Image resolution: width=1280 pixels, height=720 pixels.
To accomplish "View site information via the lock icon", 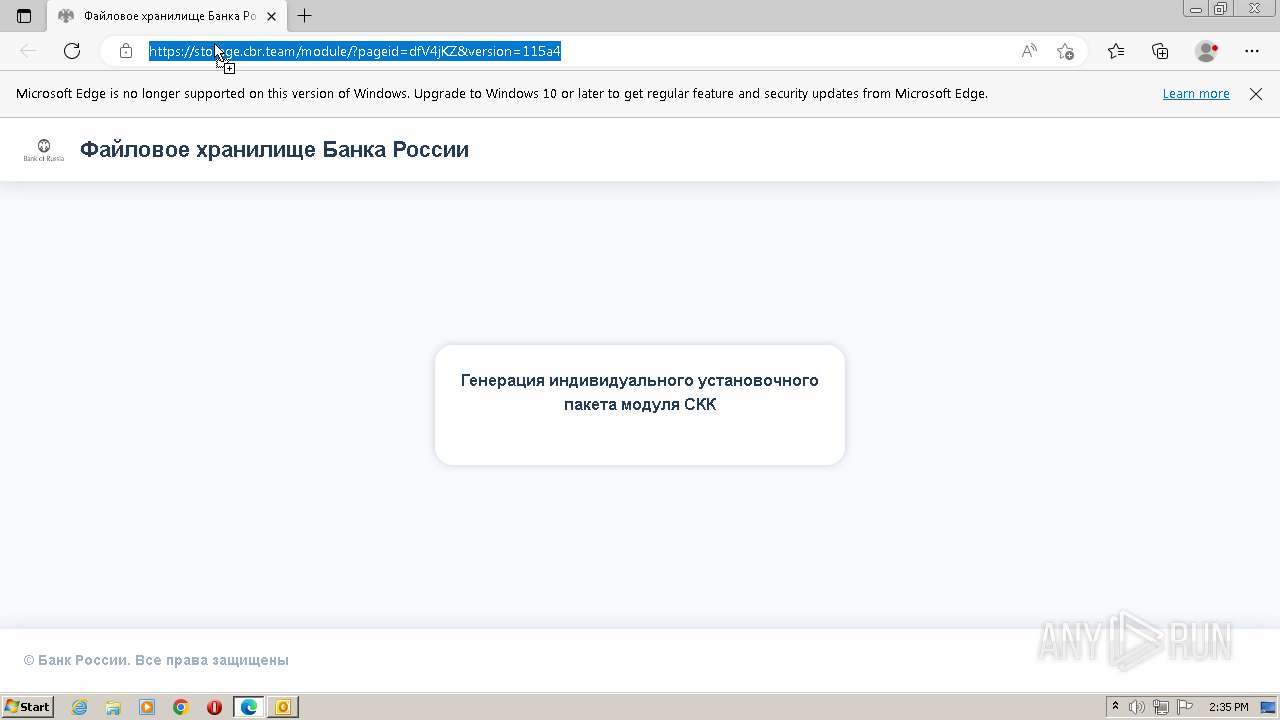I will tap(126, 51).
